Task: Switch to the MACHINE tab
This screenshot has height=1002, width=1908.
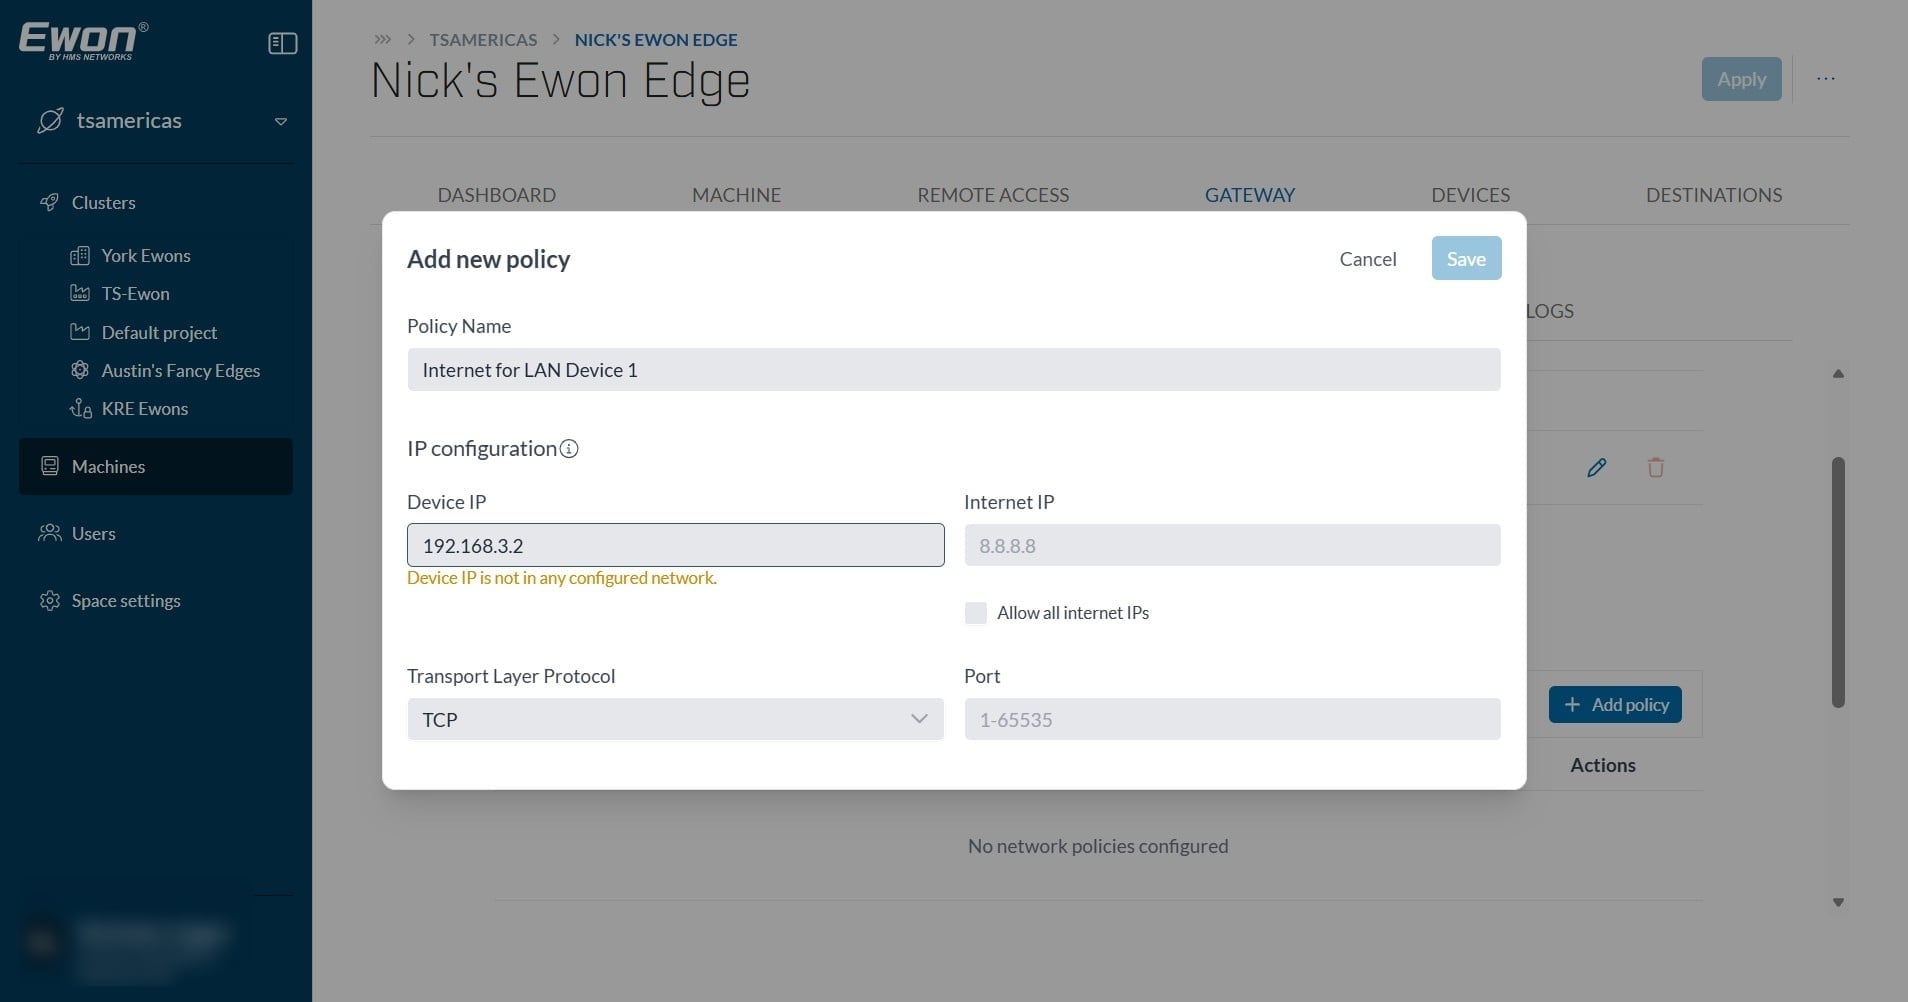Action: [x=737, y=195]
